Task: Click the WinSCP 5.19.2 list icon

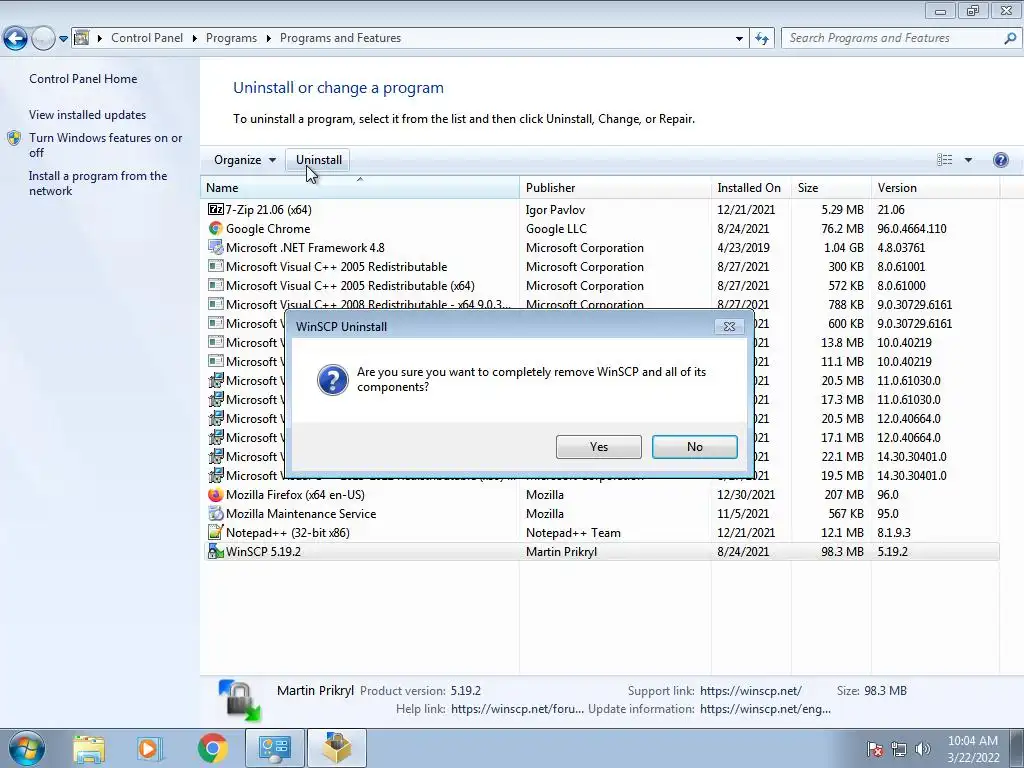Action: click(215, 551)
